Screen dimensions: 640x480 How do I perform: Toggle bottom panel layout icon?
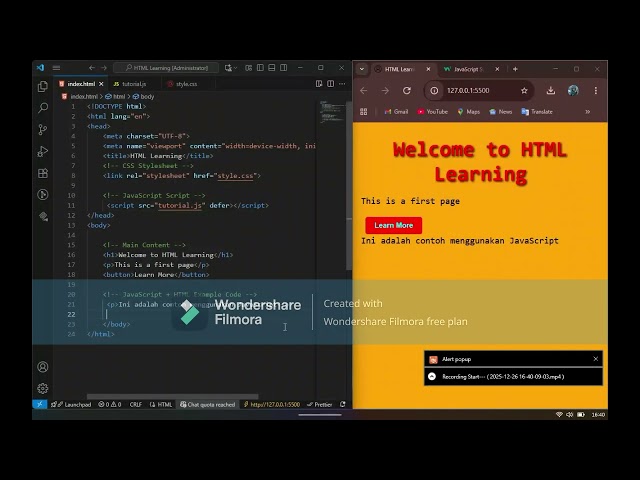(271, 68)
